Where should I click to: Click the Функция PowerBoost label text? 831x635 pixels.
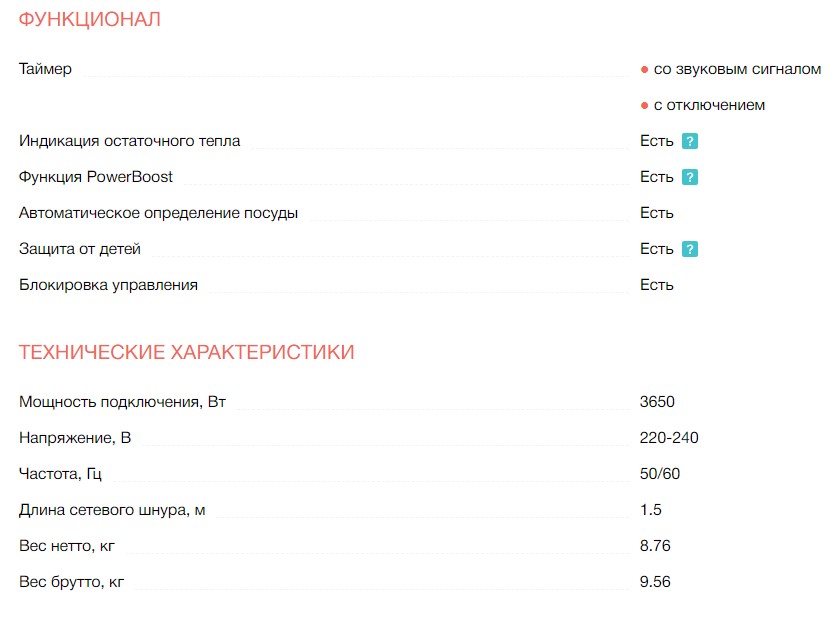pos(96,177)
